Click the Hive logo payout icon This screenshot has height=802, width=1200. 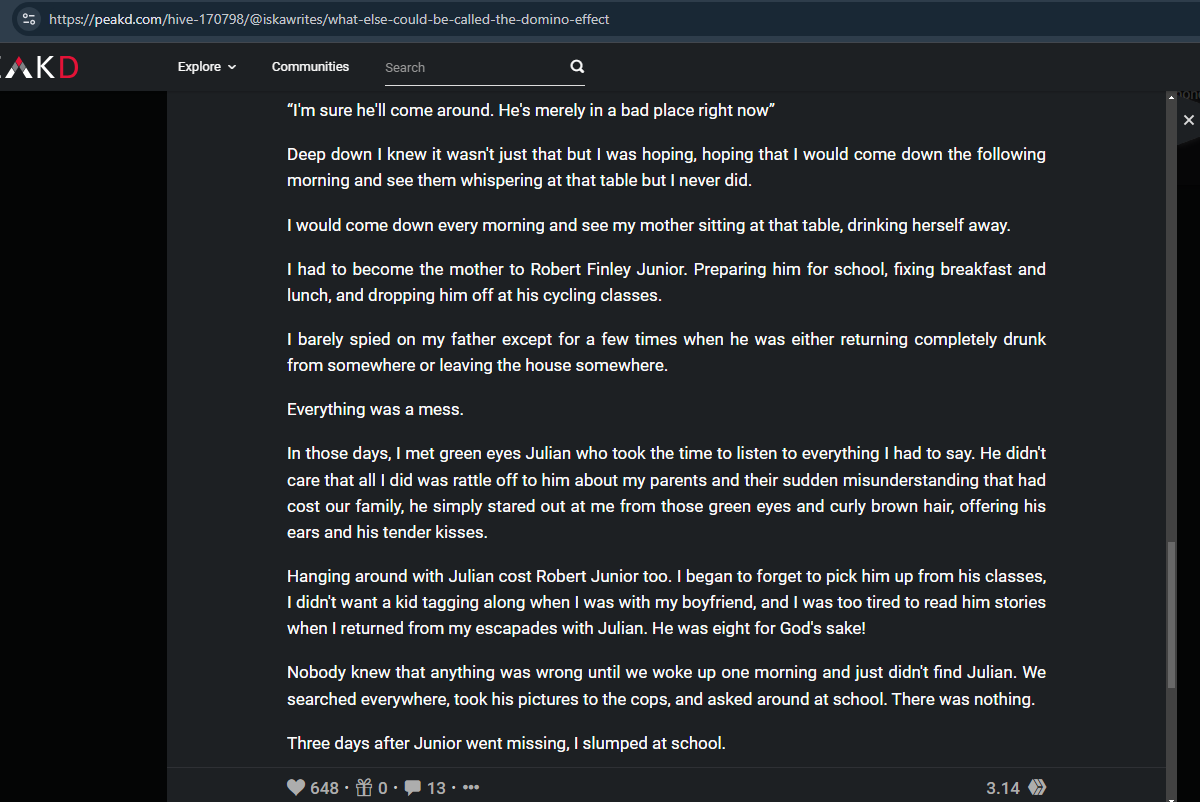[1037, 788]
